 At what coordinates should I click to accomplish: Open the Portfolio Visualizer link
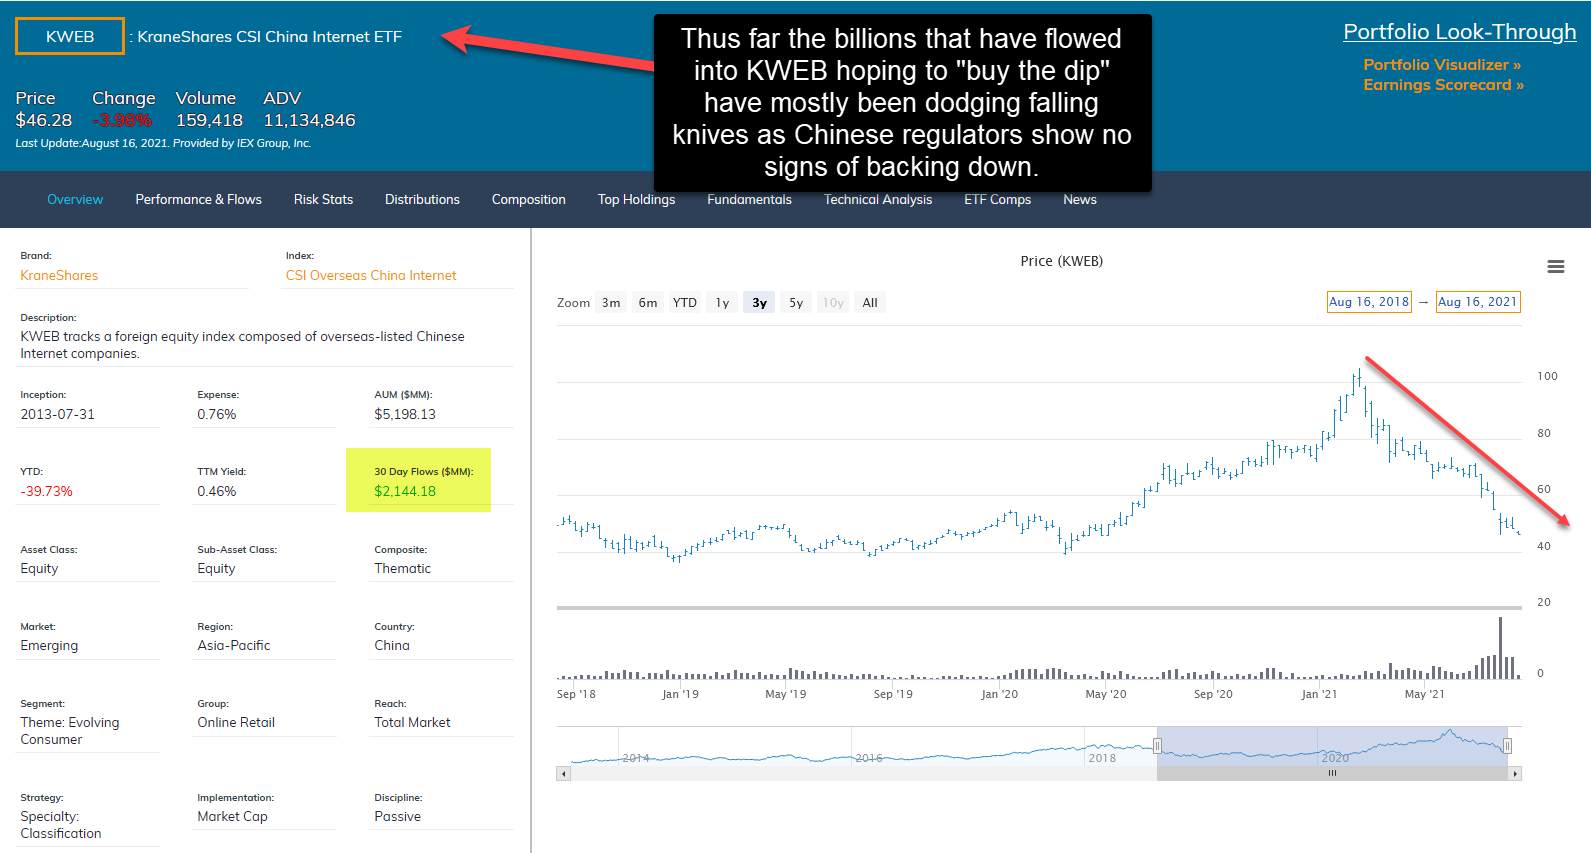tap(1442, 65)
